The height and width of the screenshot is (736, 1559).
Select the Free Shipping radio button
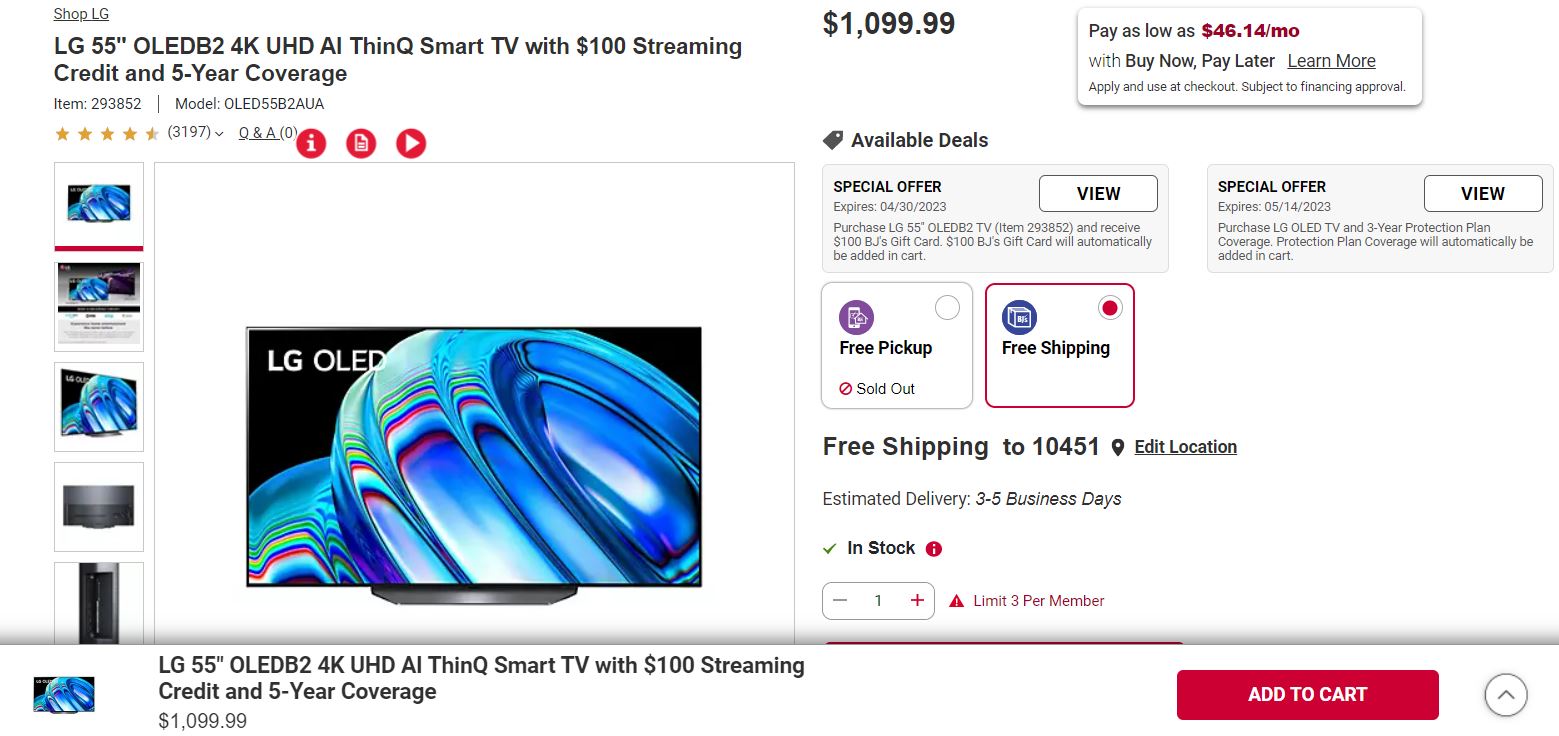[1110, 308]
